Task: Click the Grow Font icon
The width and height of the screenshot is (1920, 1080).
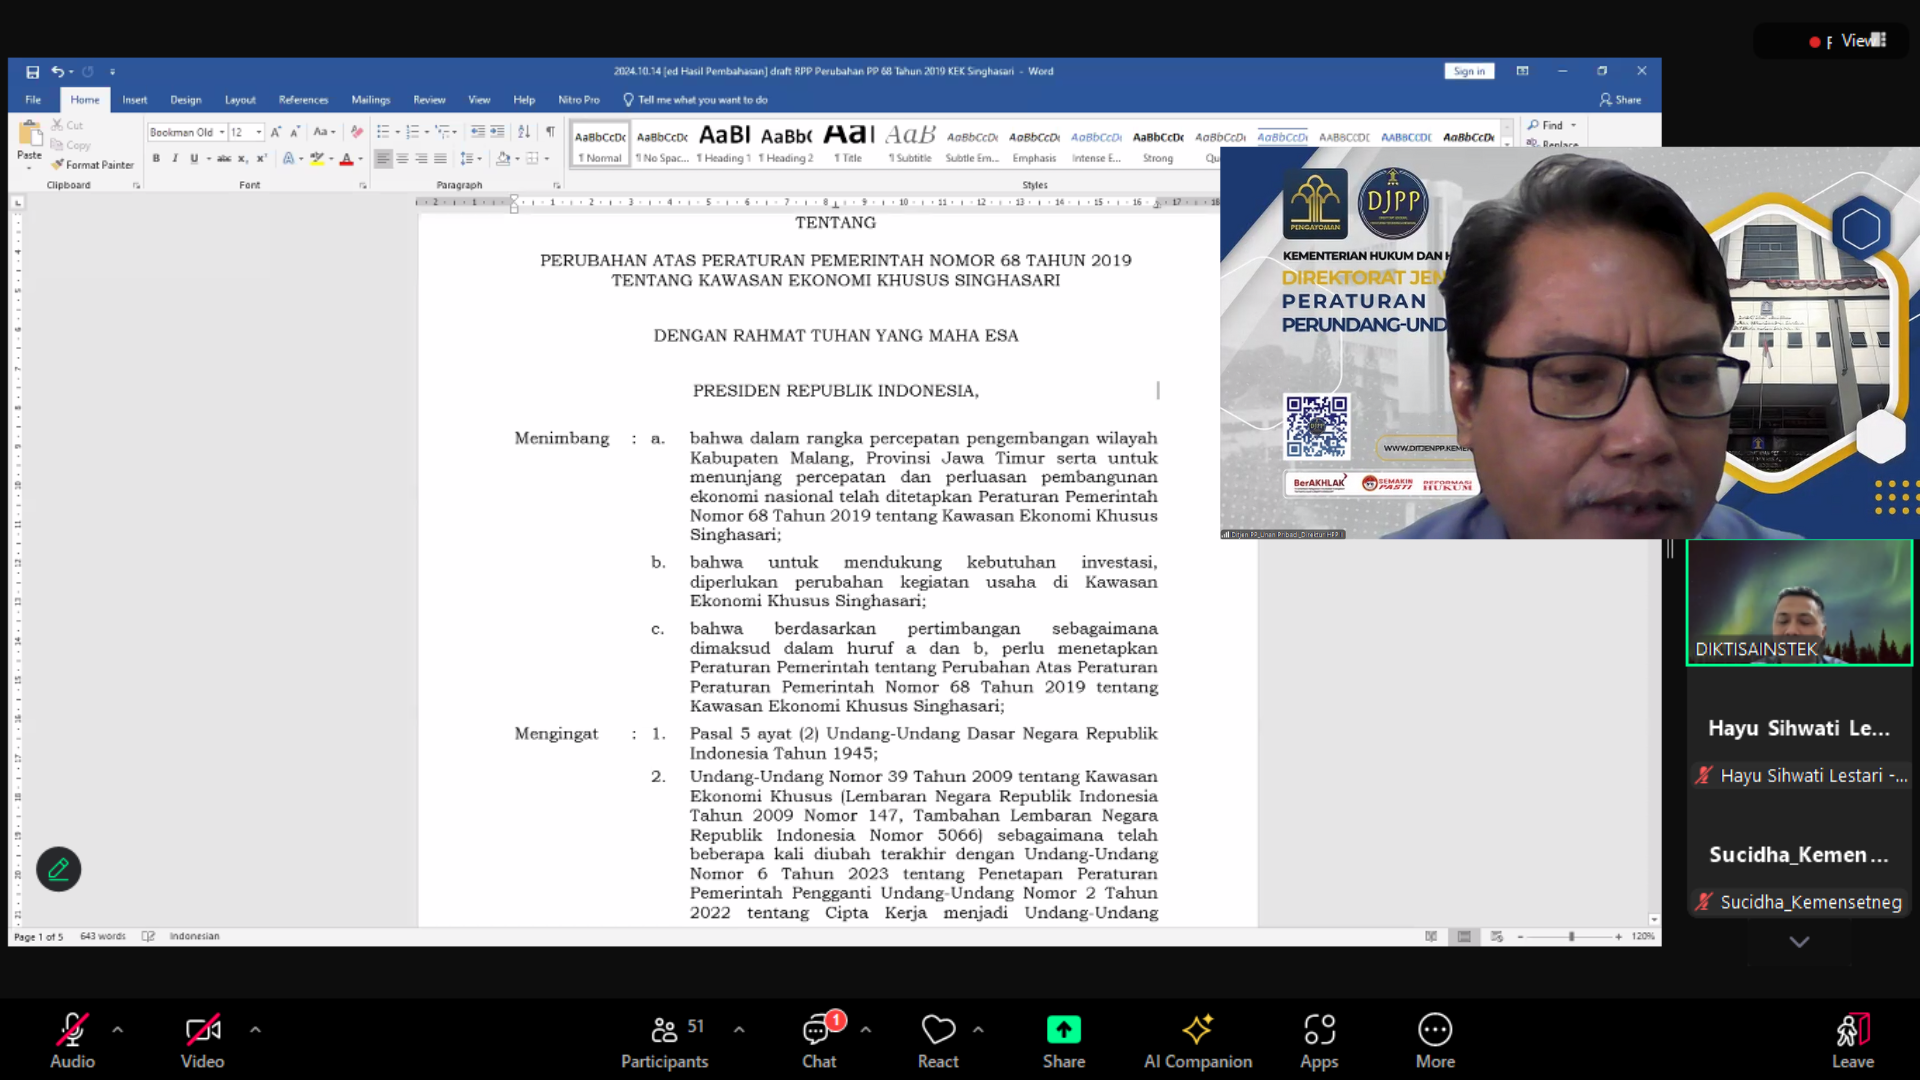Action: tap(276, 132)
